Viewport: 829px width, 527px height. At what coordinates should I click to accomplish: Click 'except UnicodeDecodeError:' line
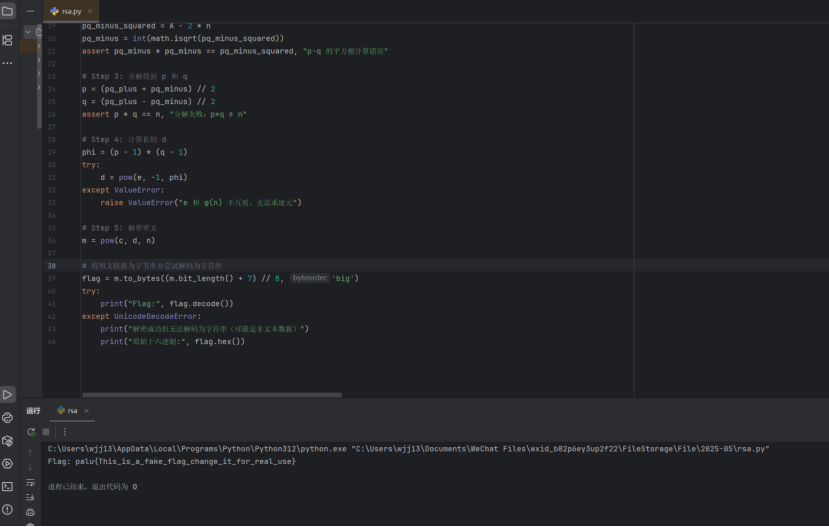[142, 316]
